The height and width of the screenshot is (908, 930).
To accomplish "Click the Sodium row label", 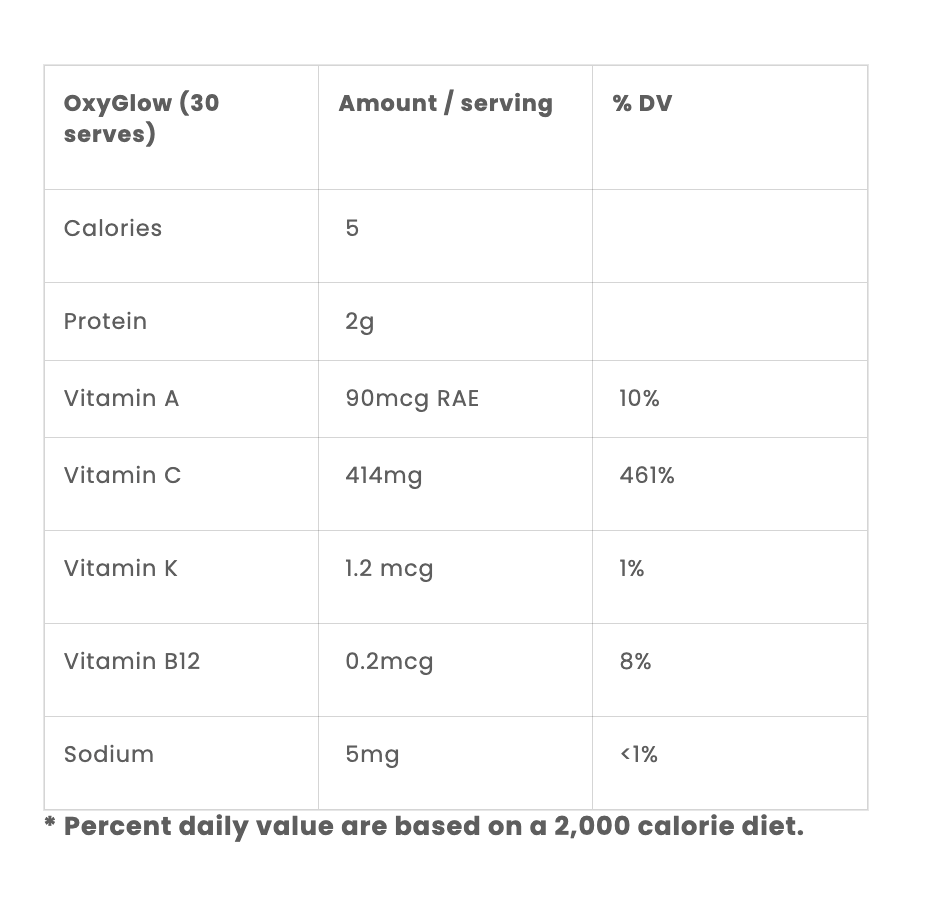I will [x=109, y=754].
